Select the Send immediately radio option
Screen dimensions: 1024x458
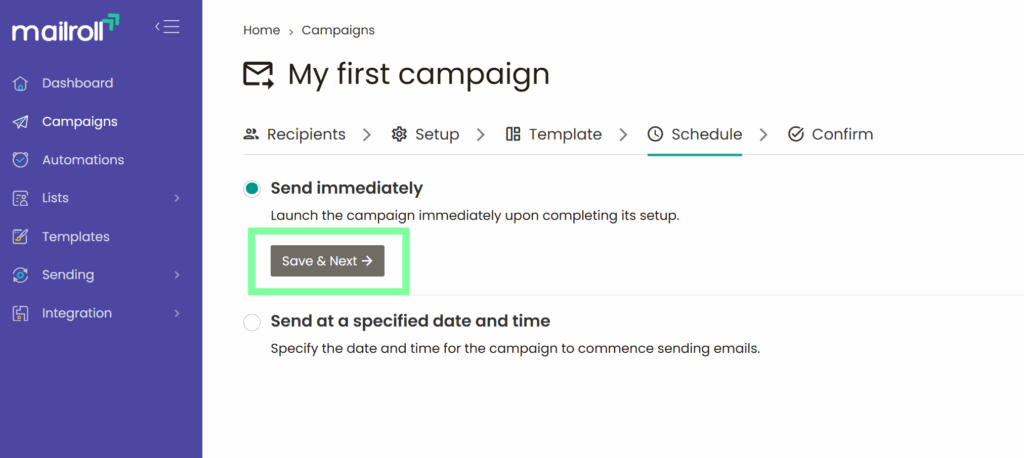coord(252,188)
